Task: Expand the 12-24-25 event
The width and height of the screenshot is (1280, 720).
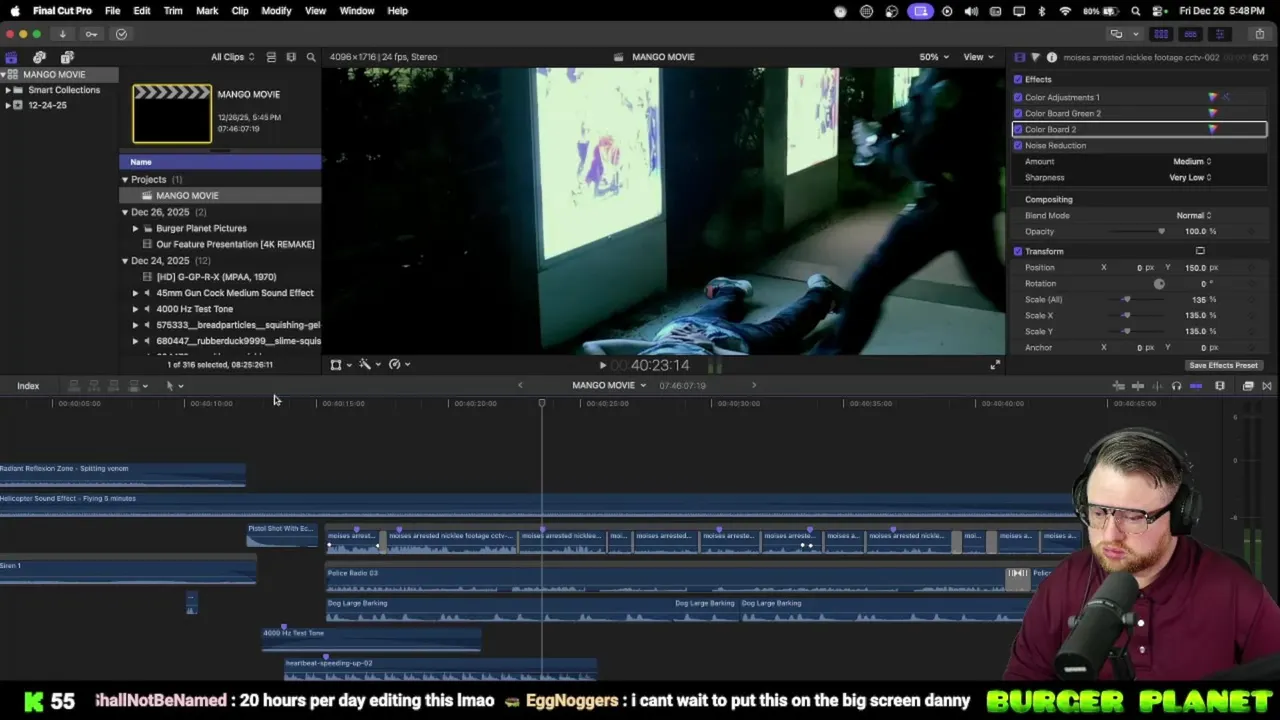Action: click(8, 105)
